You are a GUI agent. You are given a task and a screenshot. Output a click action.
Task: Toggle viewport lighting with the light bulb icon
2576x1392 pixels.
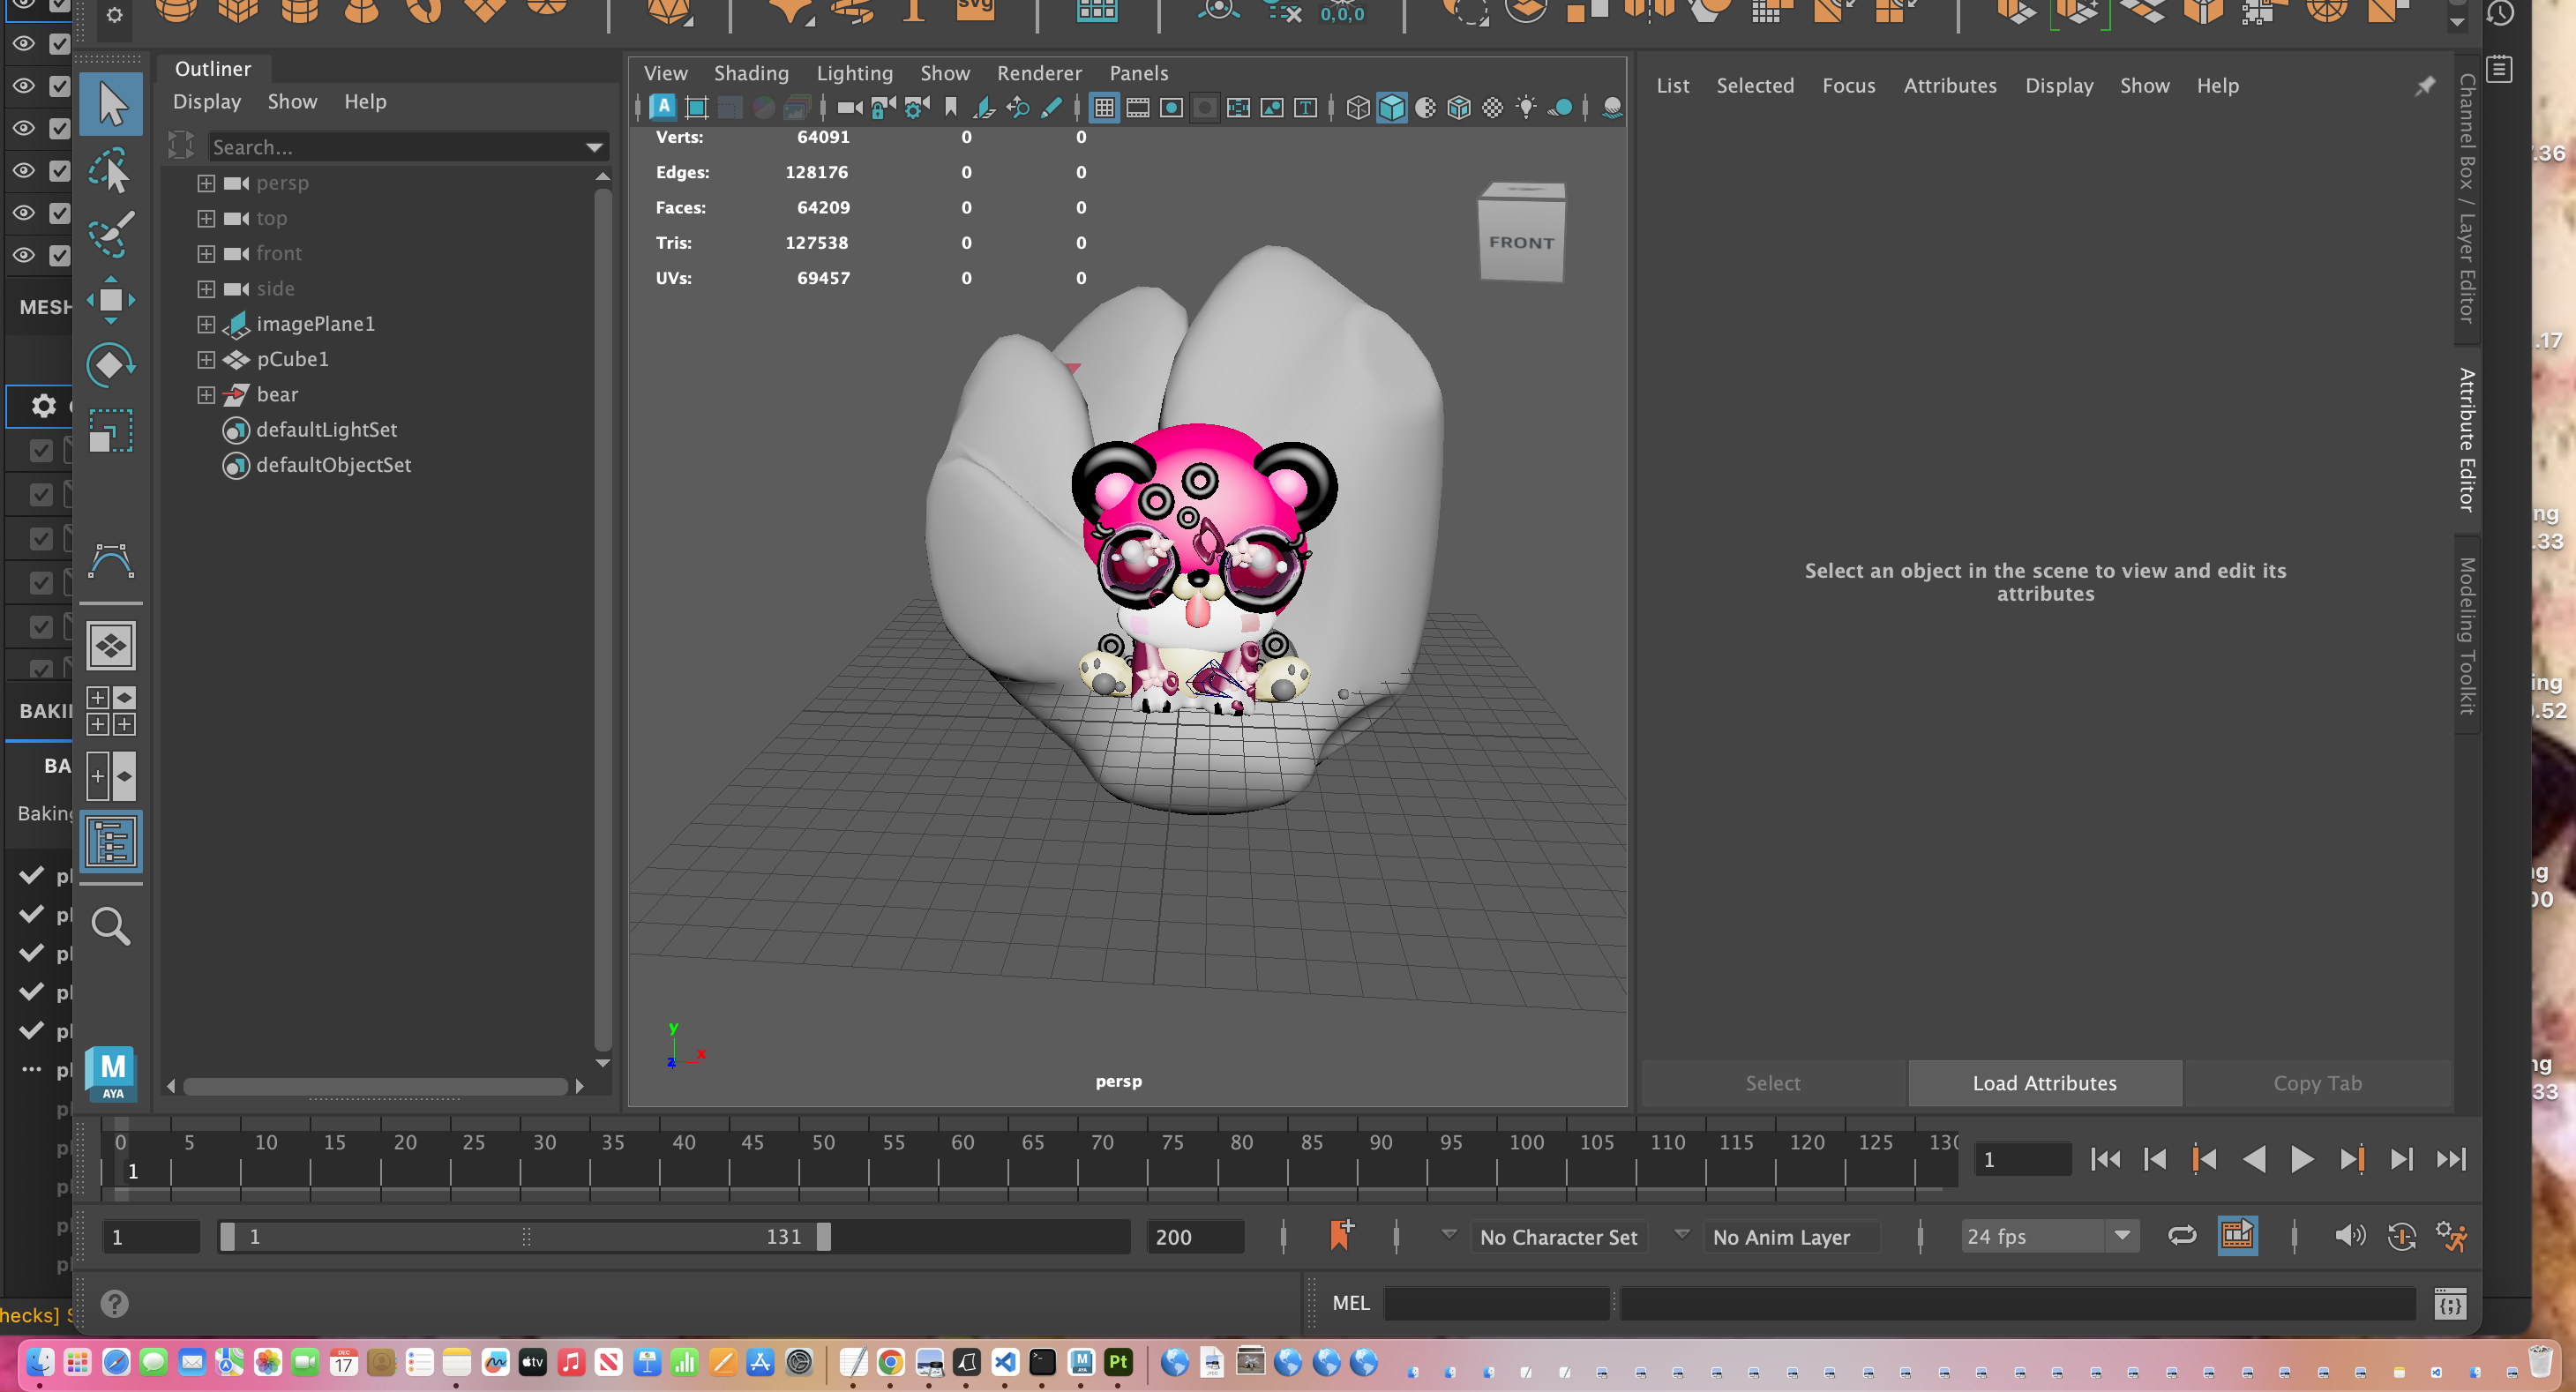pos(1527,107)
